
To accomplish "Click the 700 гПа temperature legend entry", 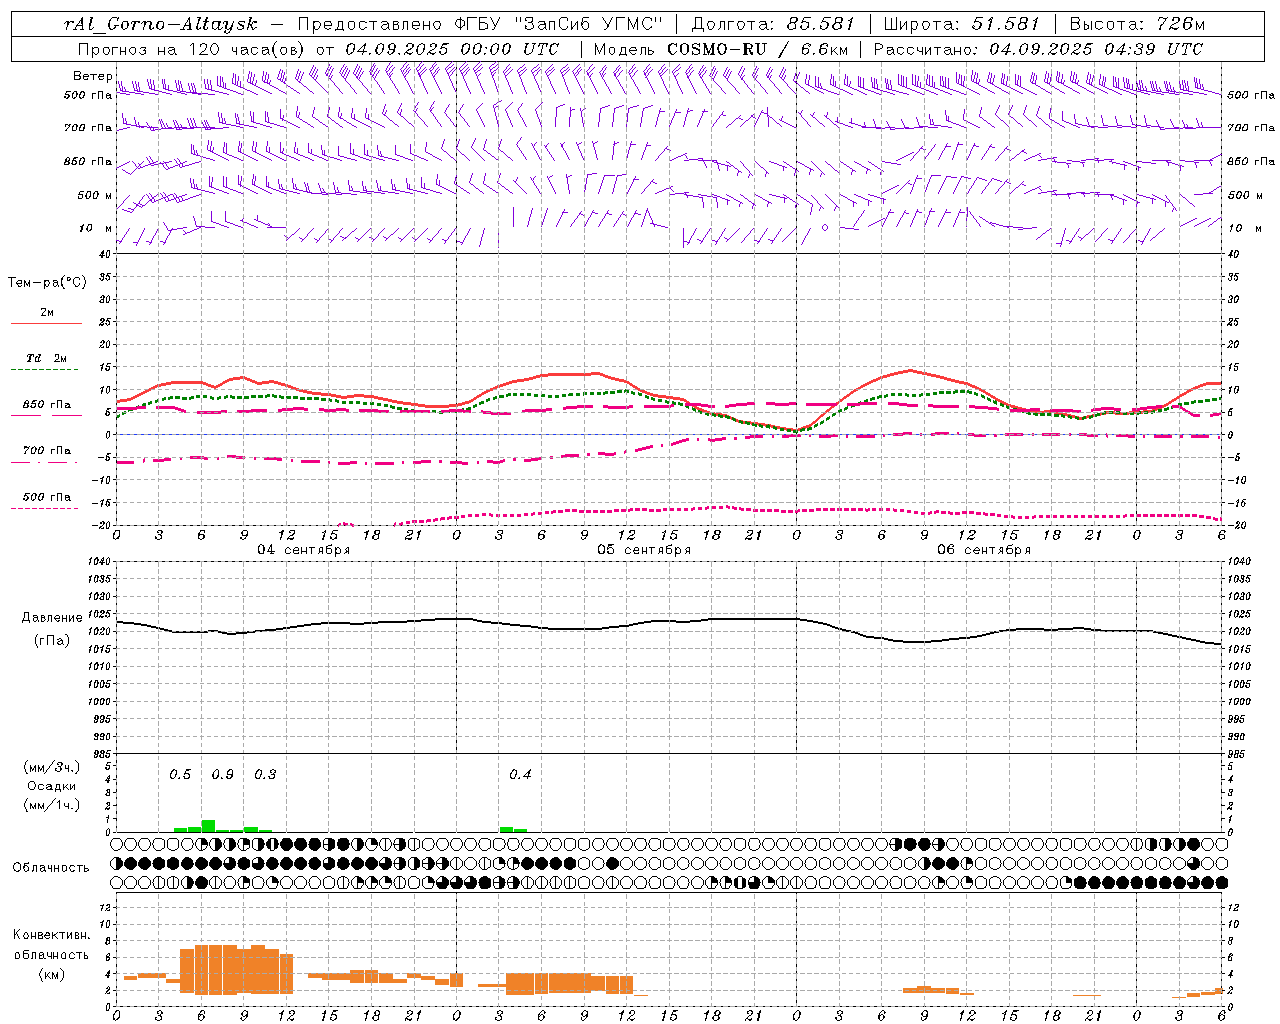I will point(47,451).
